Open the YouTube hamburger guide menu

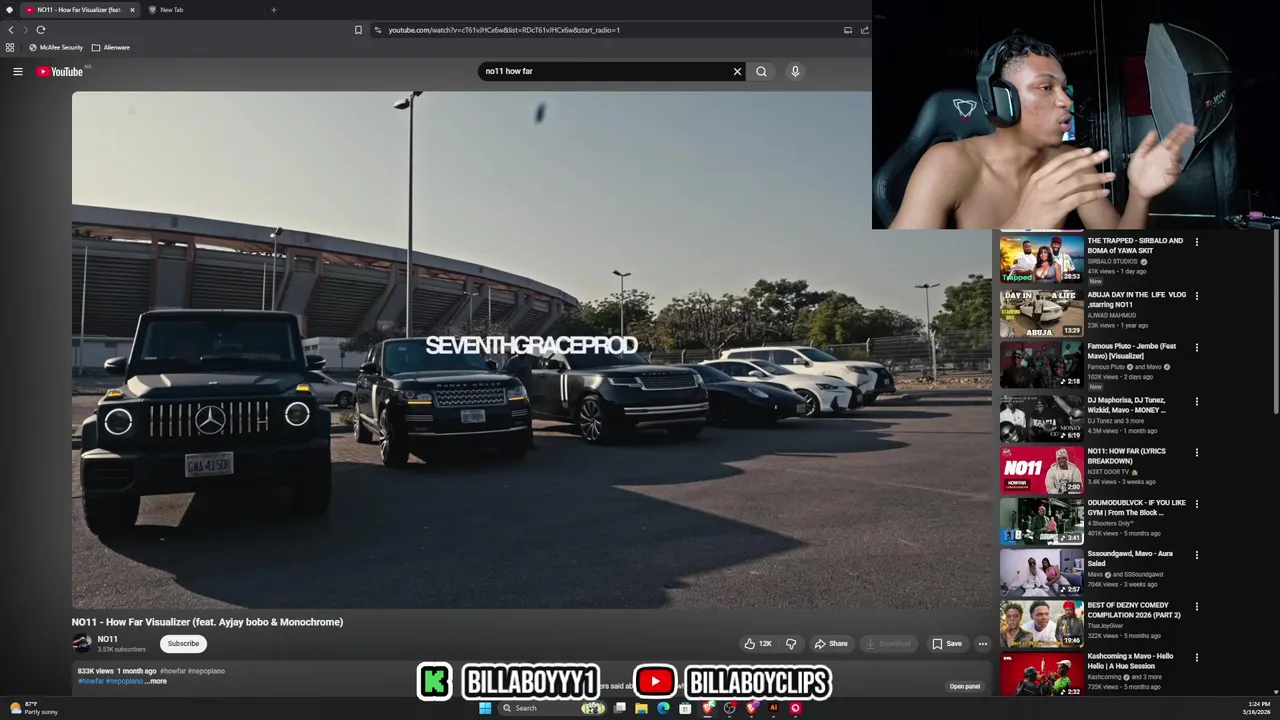tap(17, 71)
